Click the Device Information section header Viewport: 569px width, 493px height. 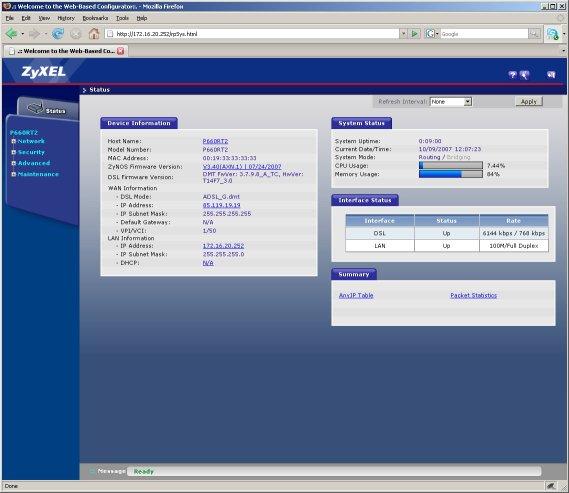139,123
